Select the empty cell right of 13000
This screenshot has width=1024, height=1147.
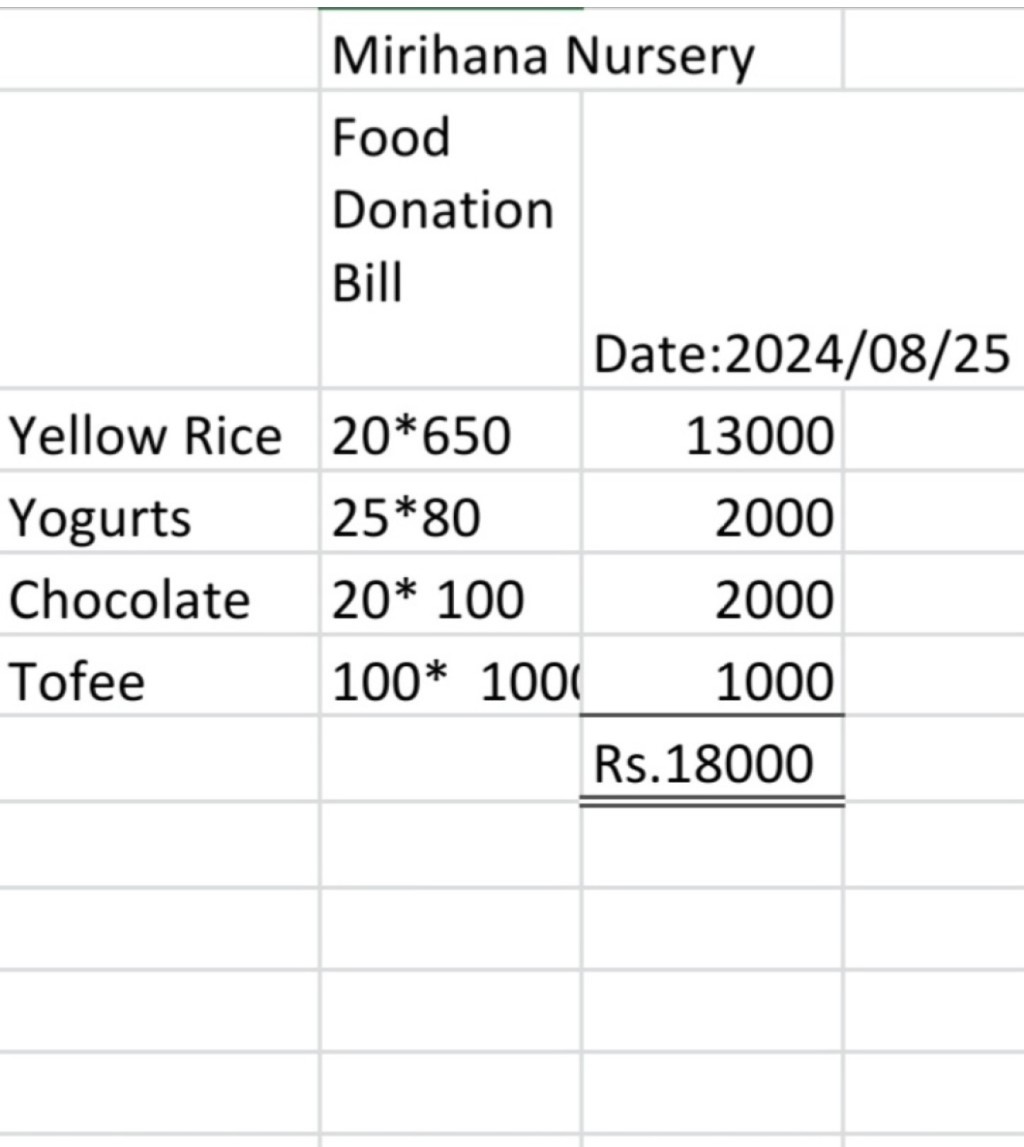coord(934,429)
